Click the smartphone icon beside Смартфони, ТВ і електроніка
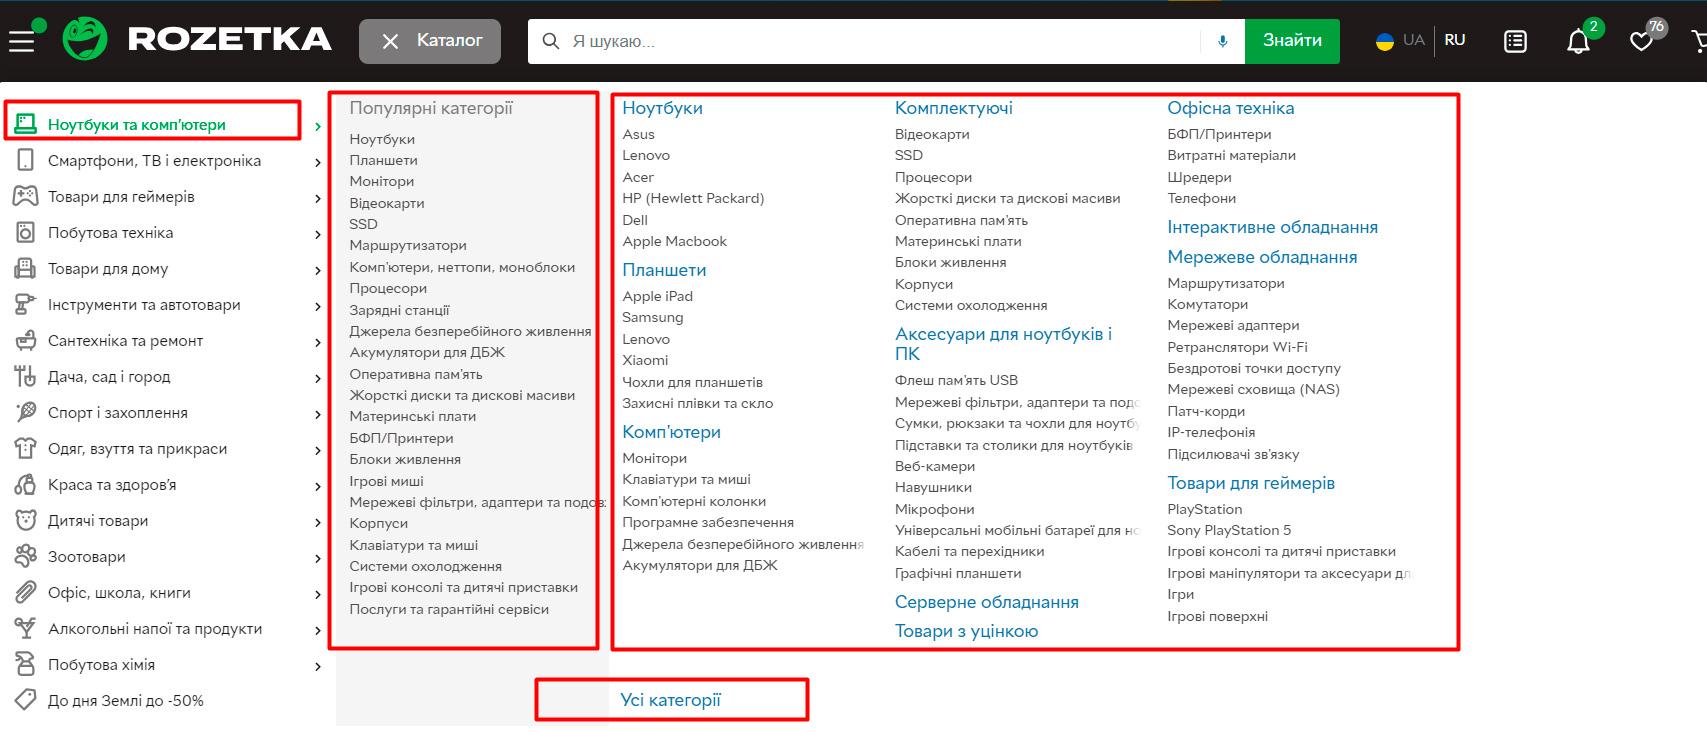This screenshot has height=732, width=1707. (x=26, y=161)
